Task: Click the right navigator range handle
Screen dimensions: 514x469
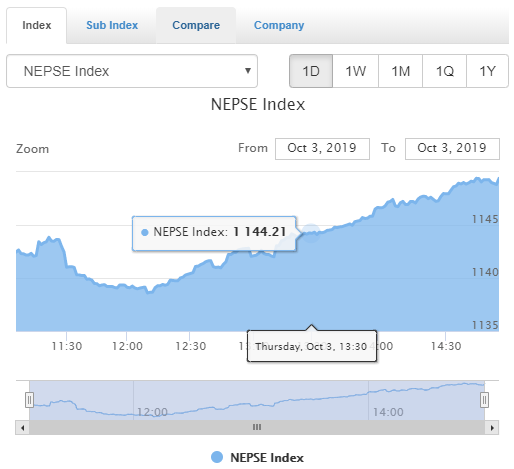Action: tap(484, 400)
